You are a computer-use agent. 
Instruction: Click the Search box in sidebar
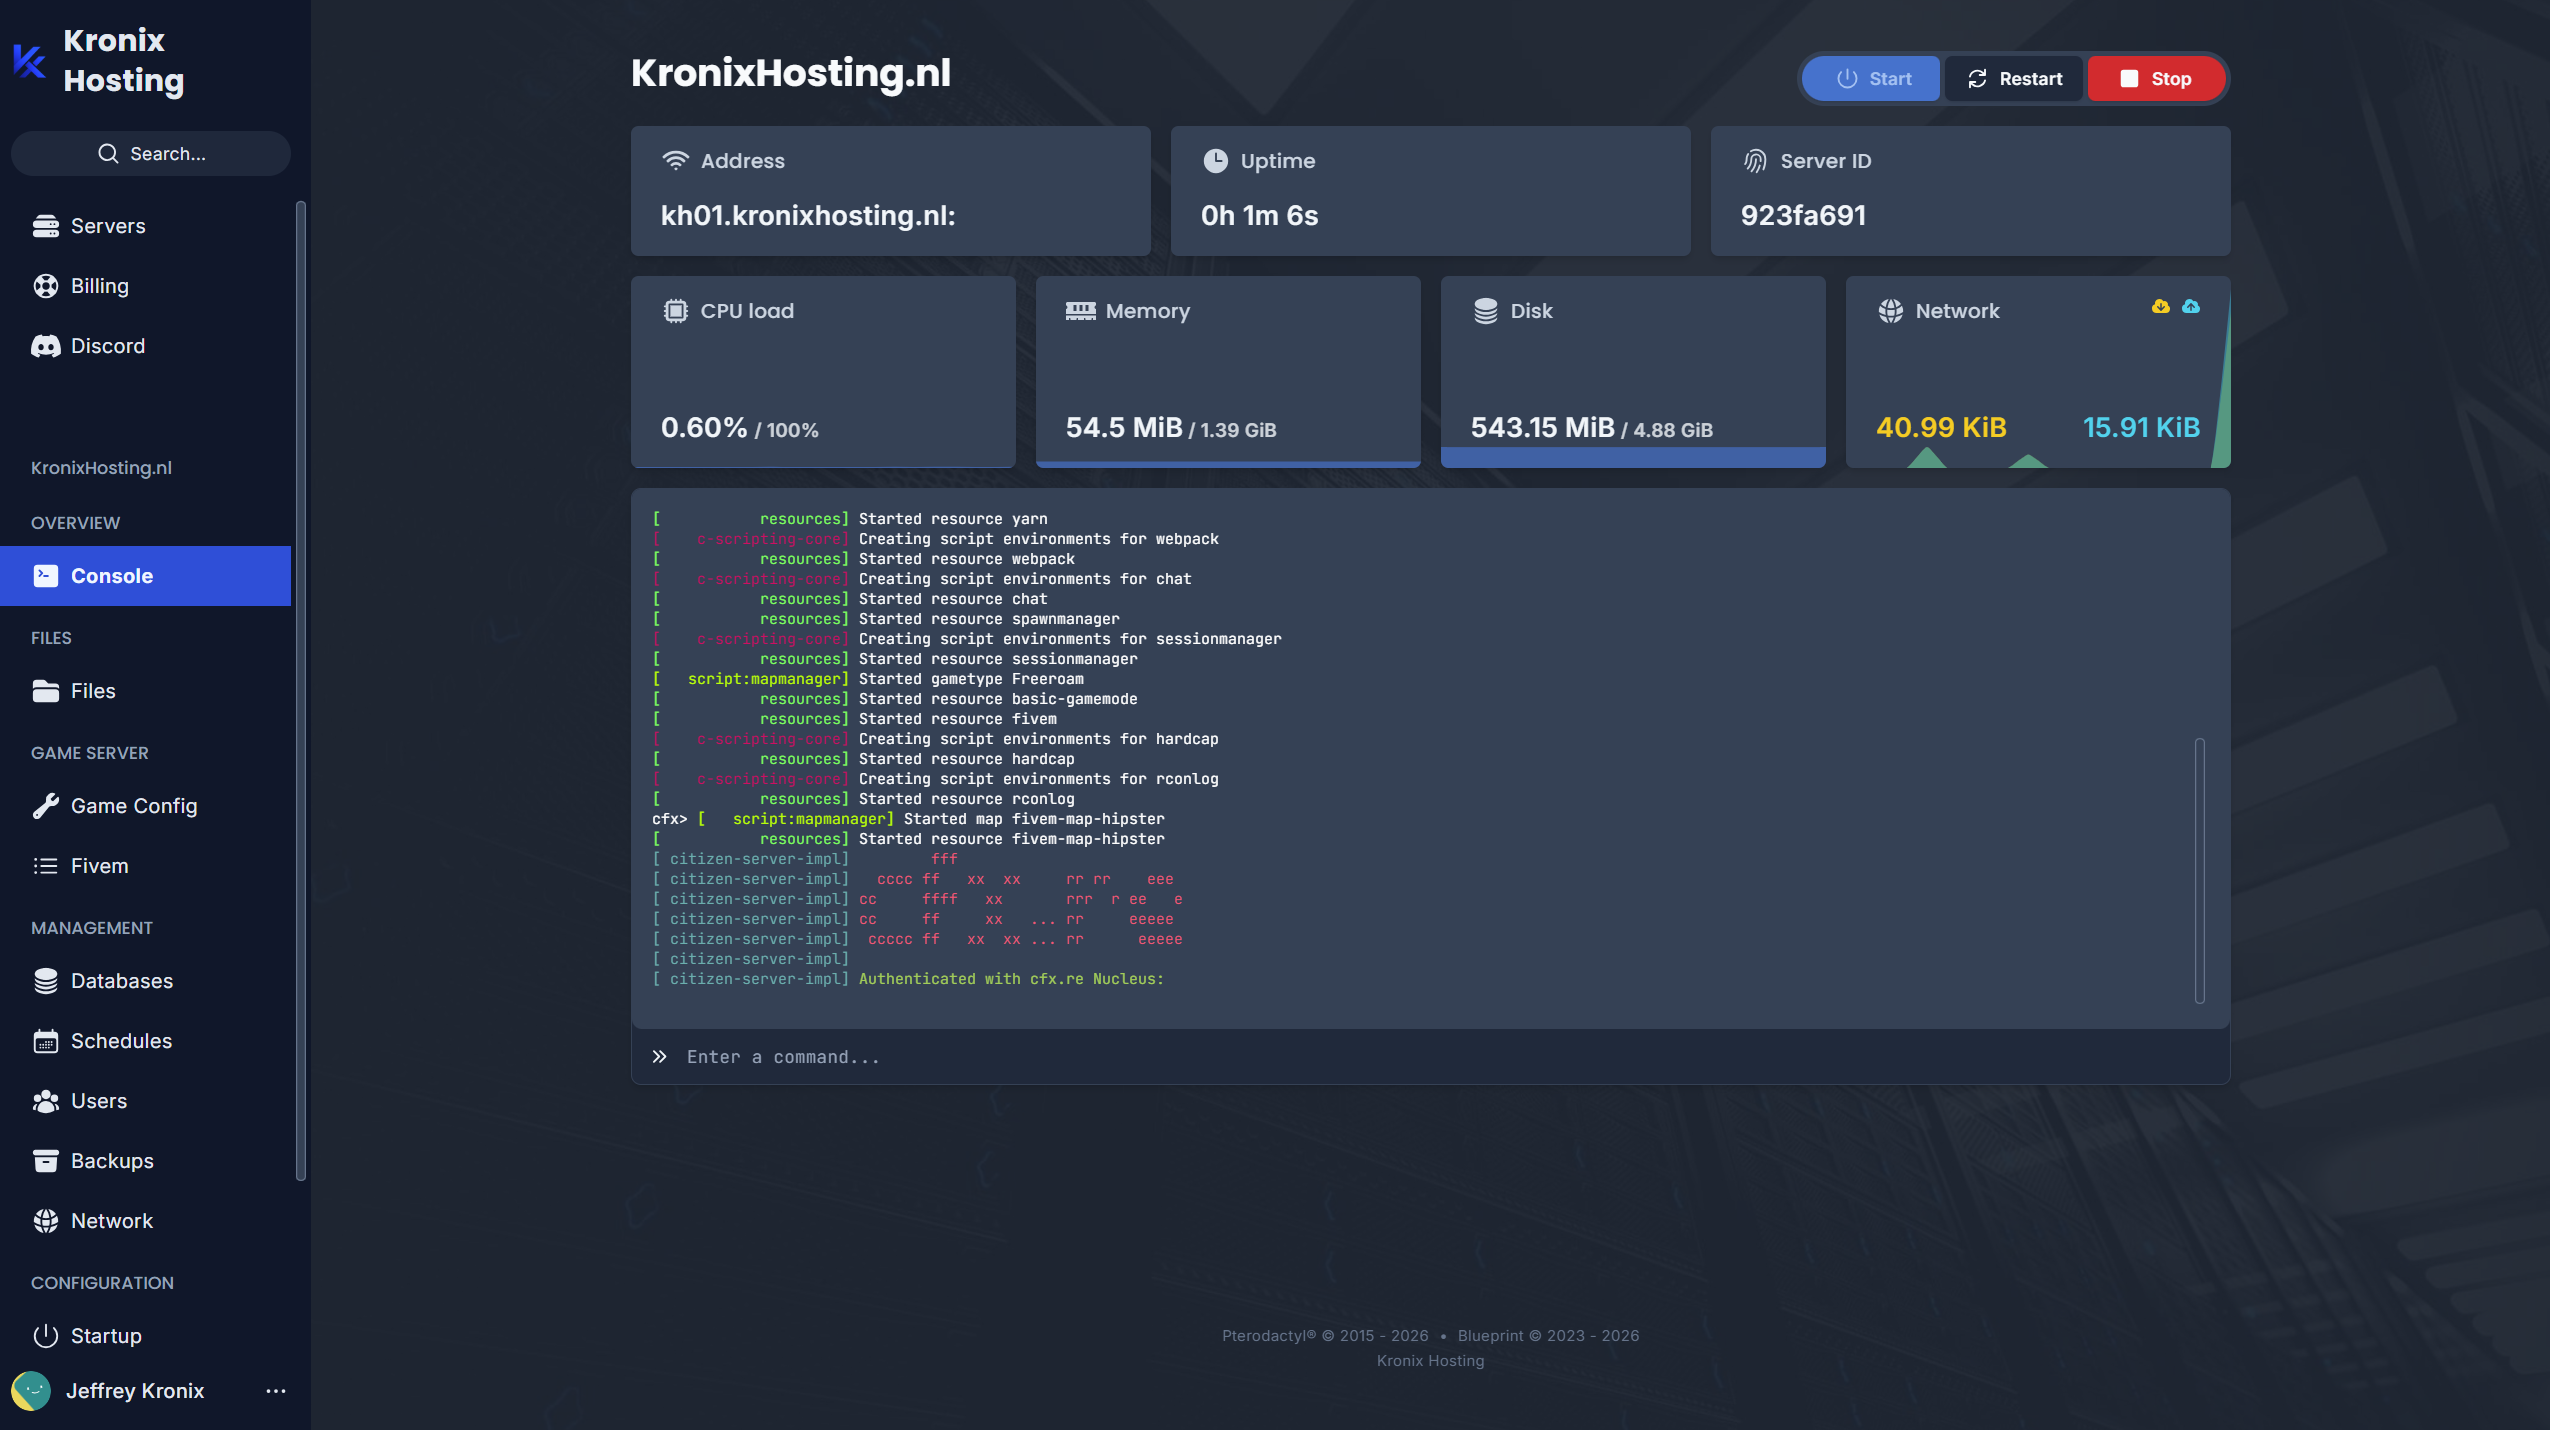coord(151,154)
